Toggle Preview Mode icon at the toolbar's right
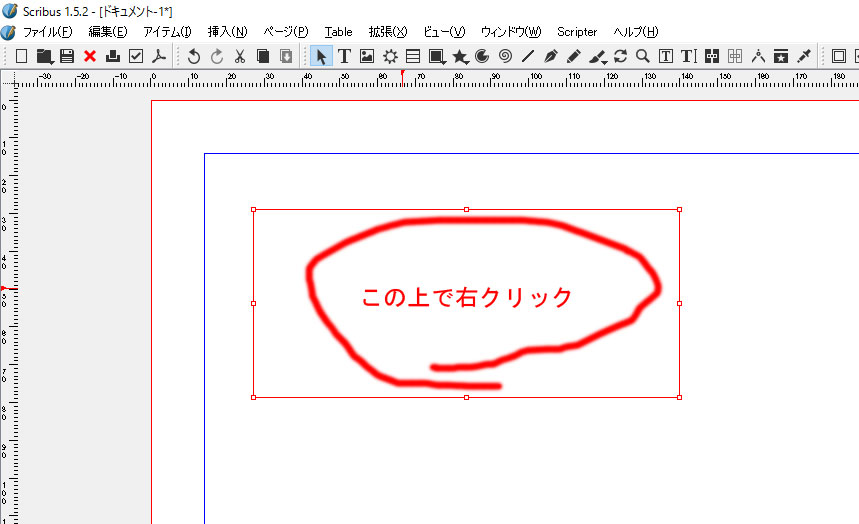 point(839,56)
